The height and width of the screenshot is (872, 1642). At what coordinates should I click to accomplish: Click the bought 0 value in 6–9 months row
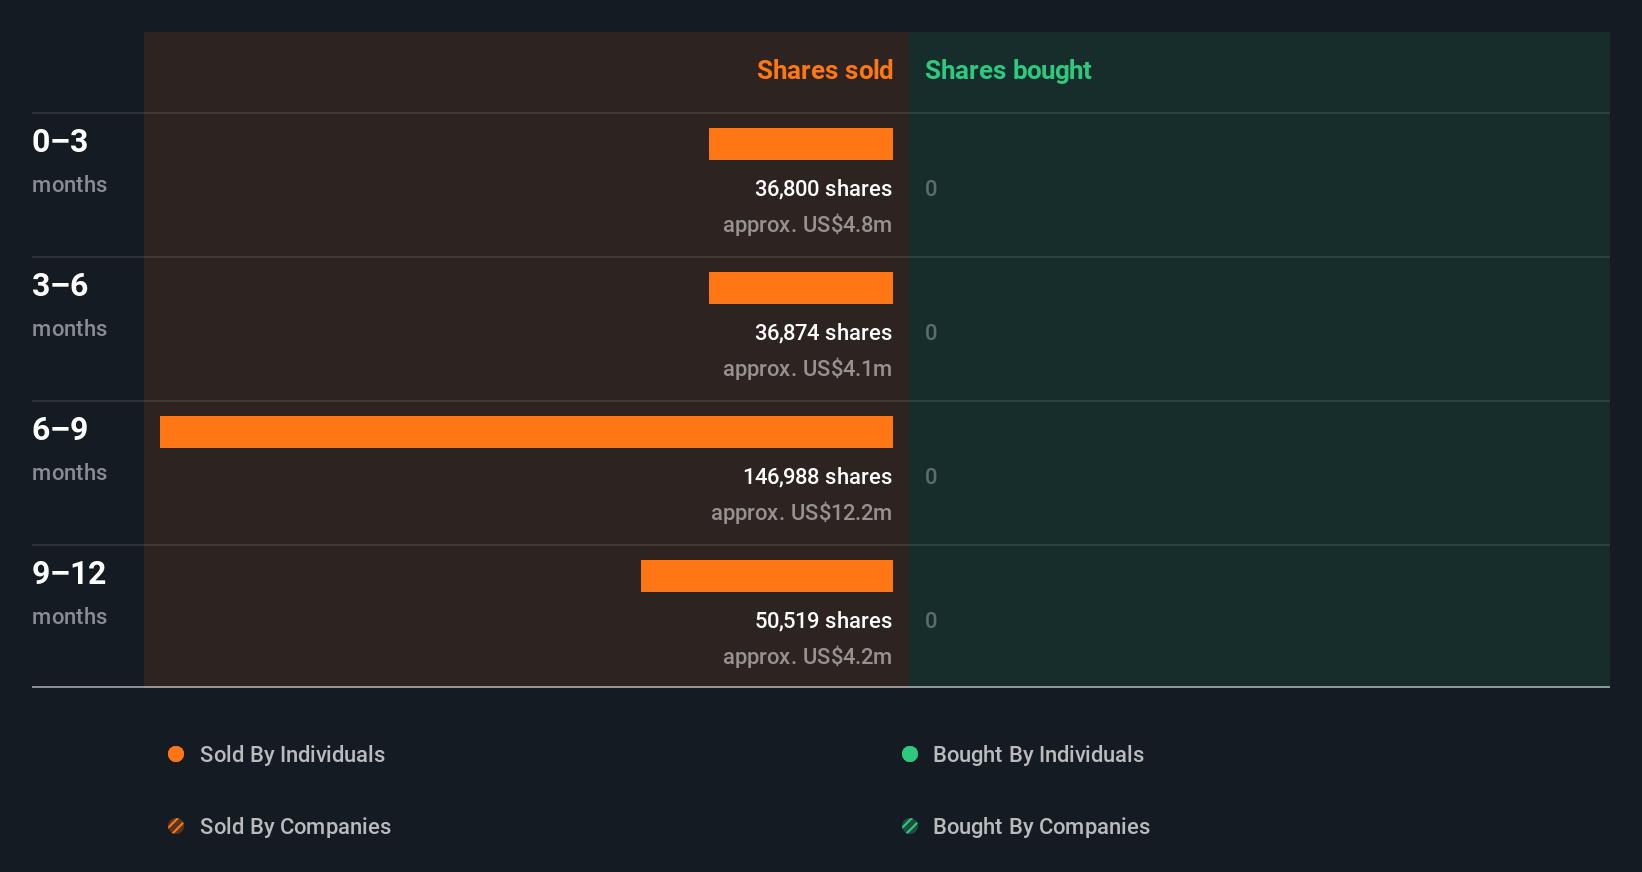pyautogui.click(x=931, y=476)
